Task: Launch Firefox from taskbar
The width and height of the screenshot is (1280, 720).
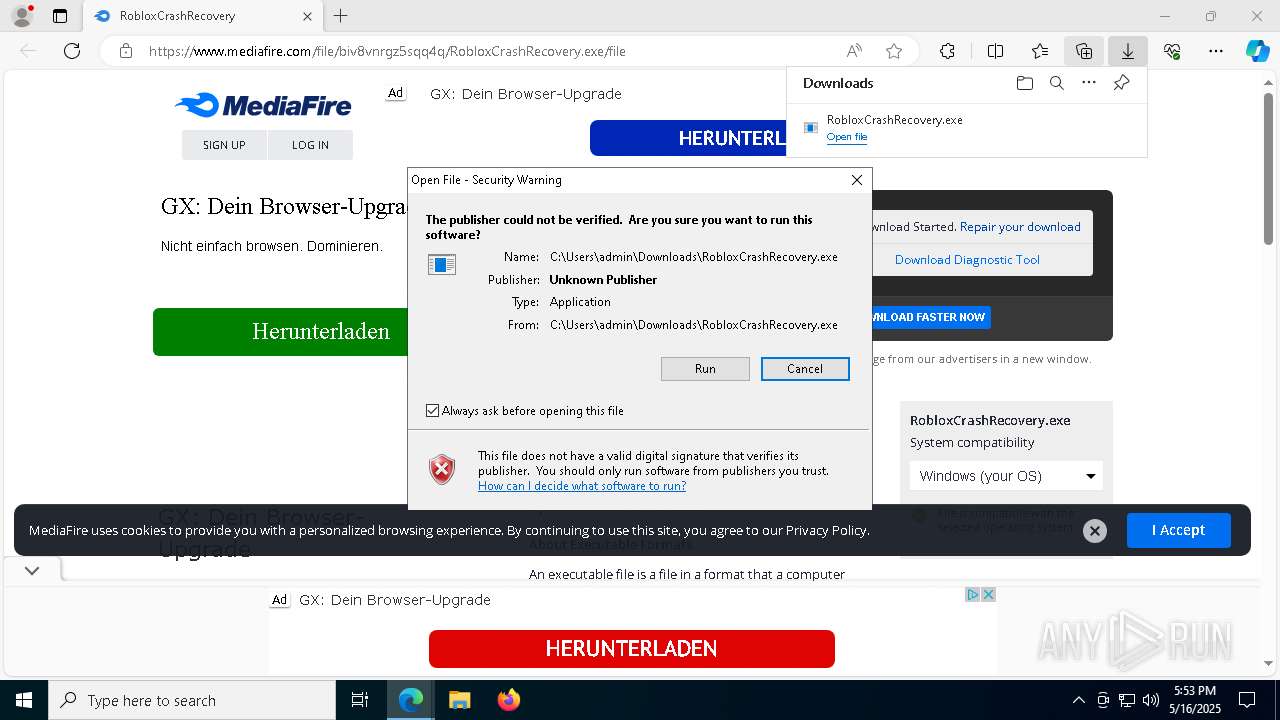Action: (x=508, y=700)
